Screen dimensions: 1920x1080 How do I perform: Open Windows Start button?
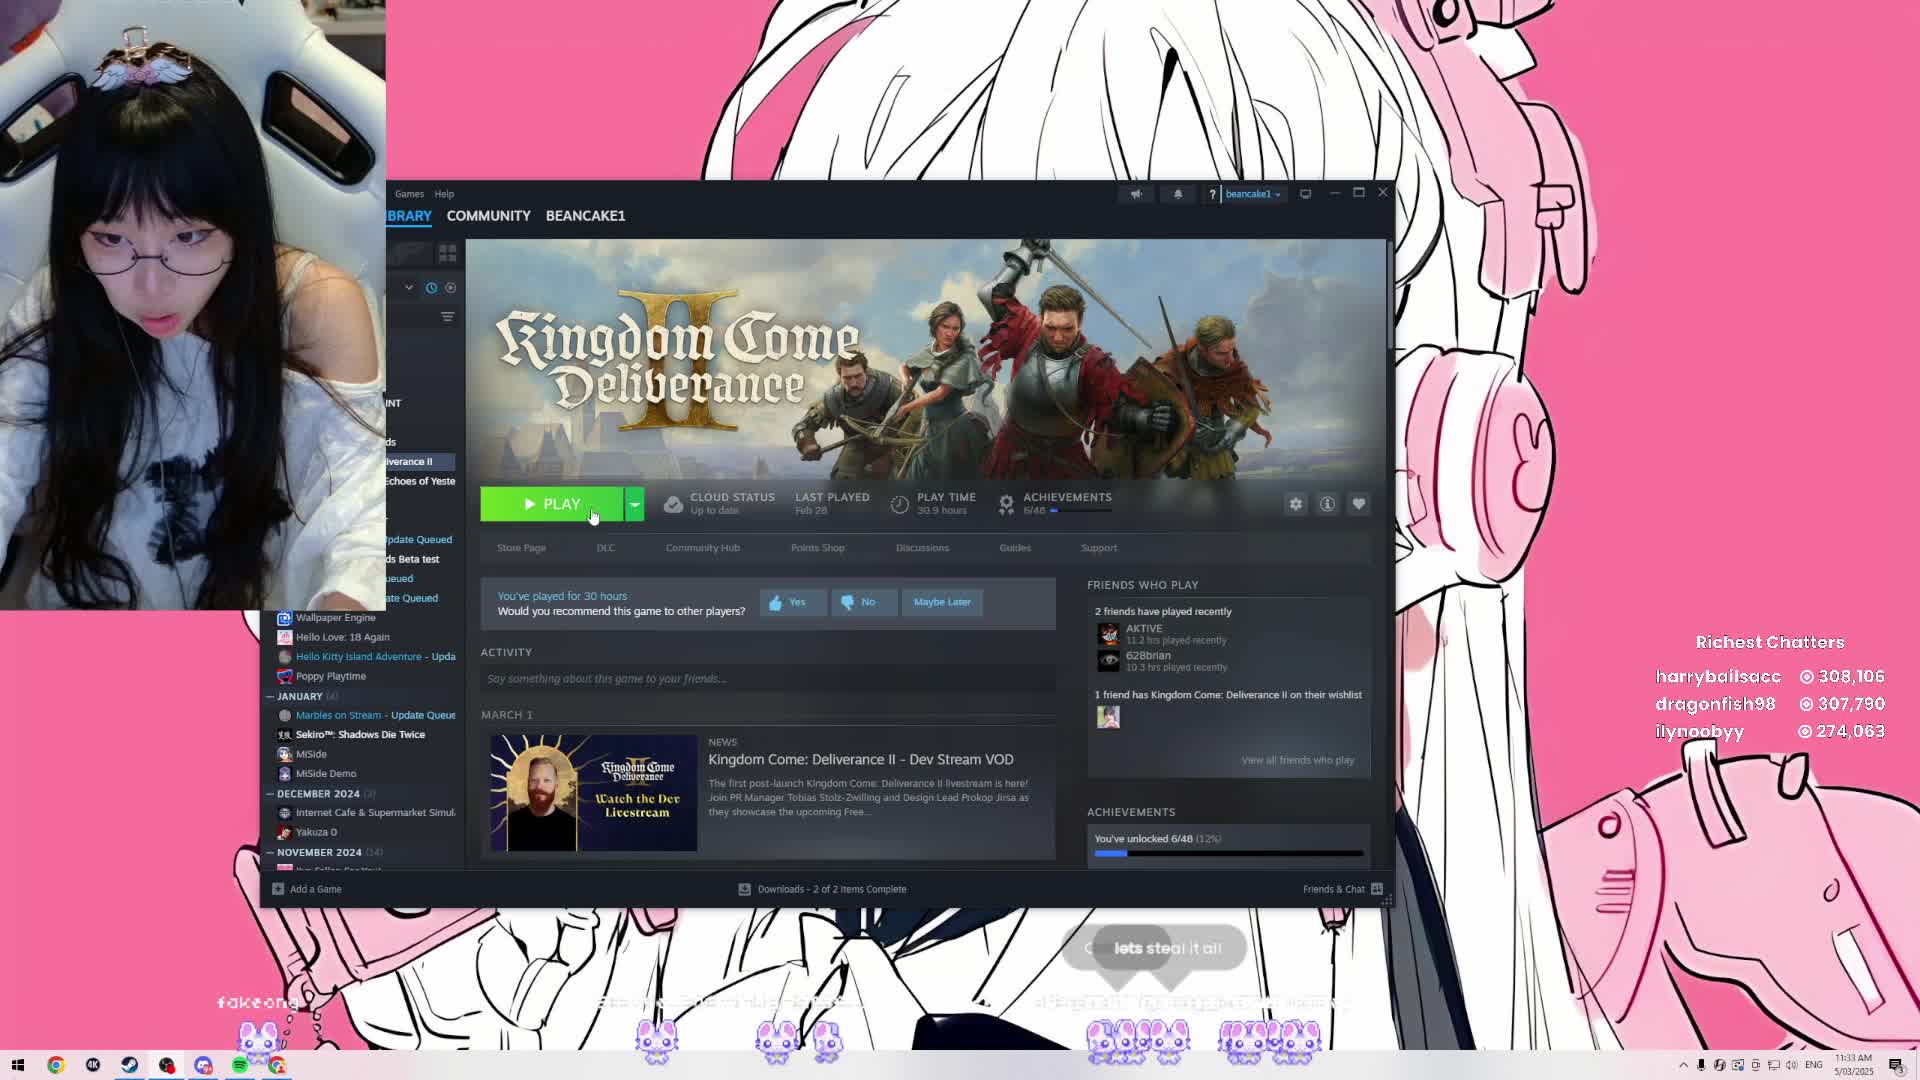point(17,1065)
